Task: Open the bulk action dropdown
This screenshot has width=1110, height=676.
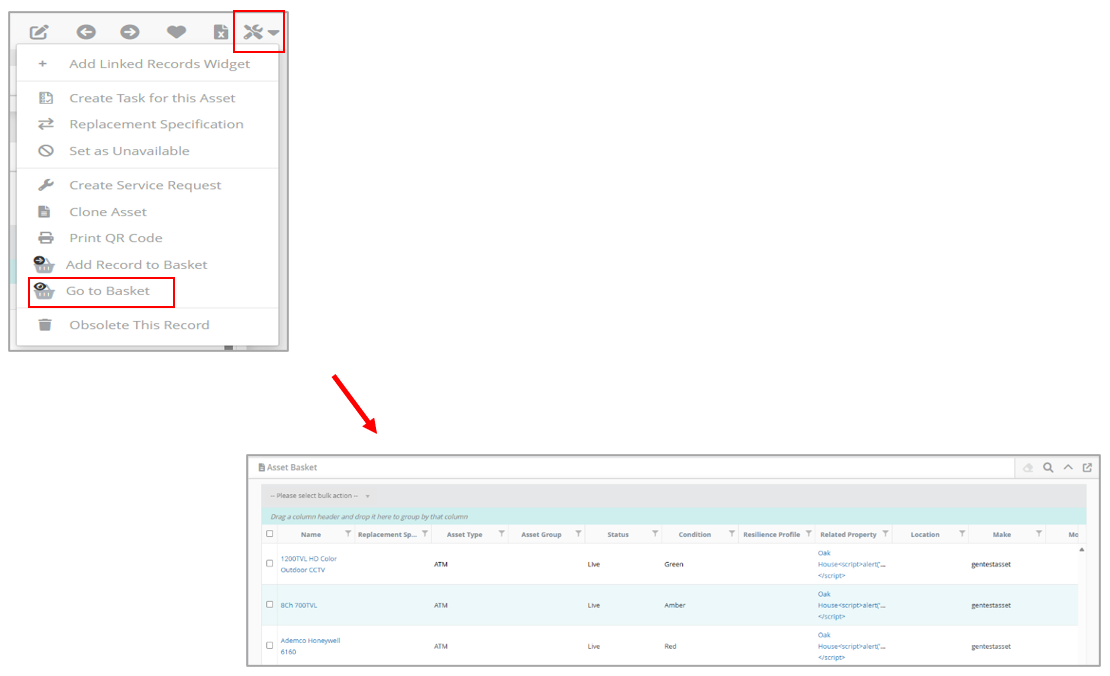Action: click(x=320, y=495)
